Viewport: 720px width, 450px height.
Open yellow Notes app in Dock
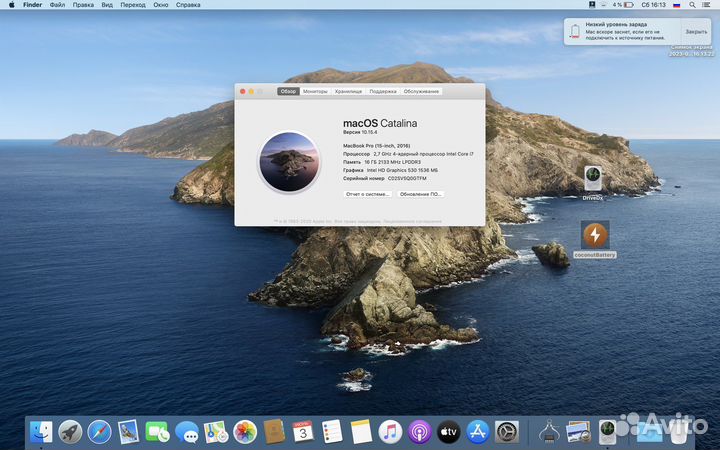361,432
